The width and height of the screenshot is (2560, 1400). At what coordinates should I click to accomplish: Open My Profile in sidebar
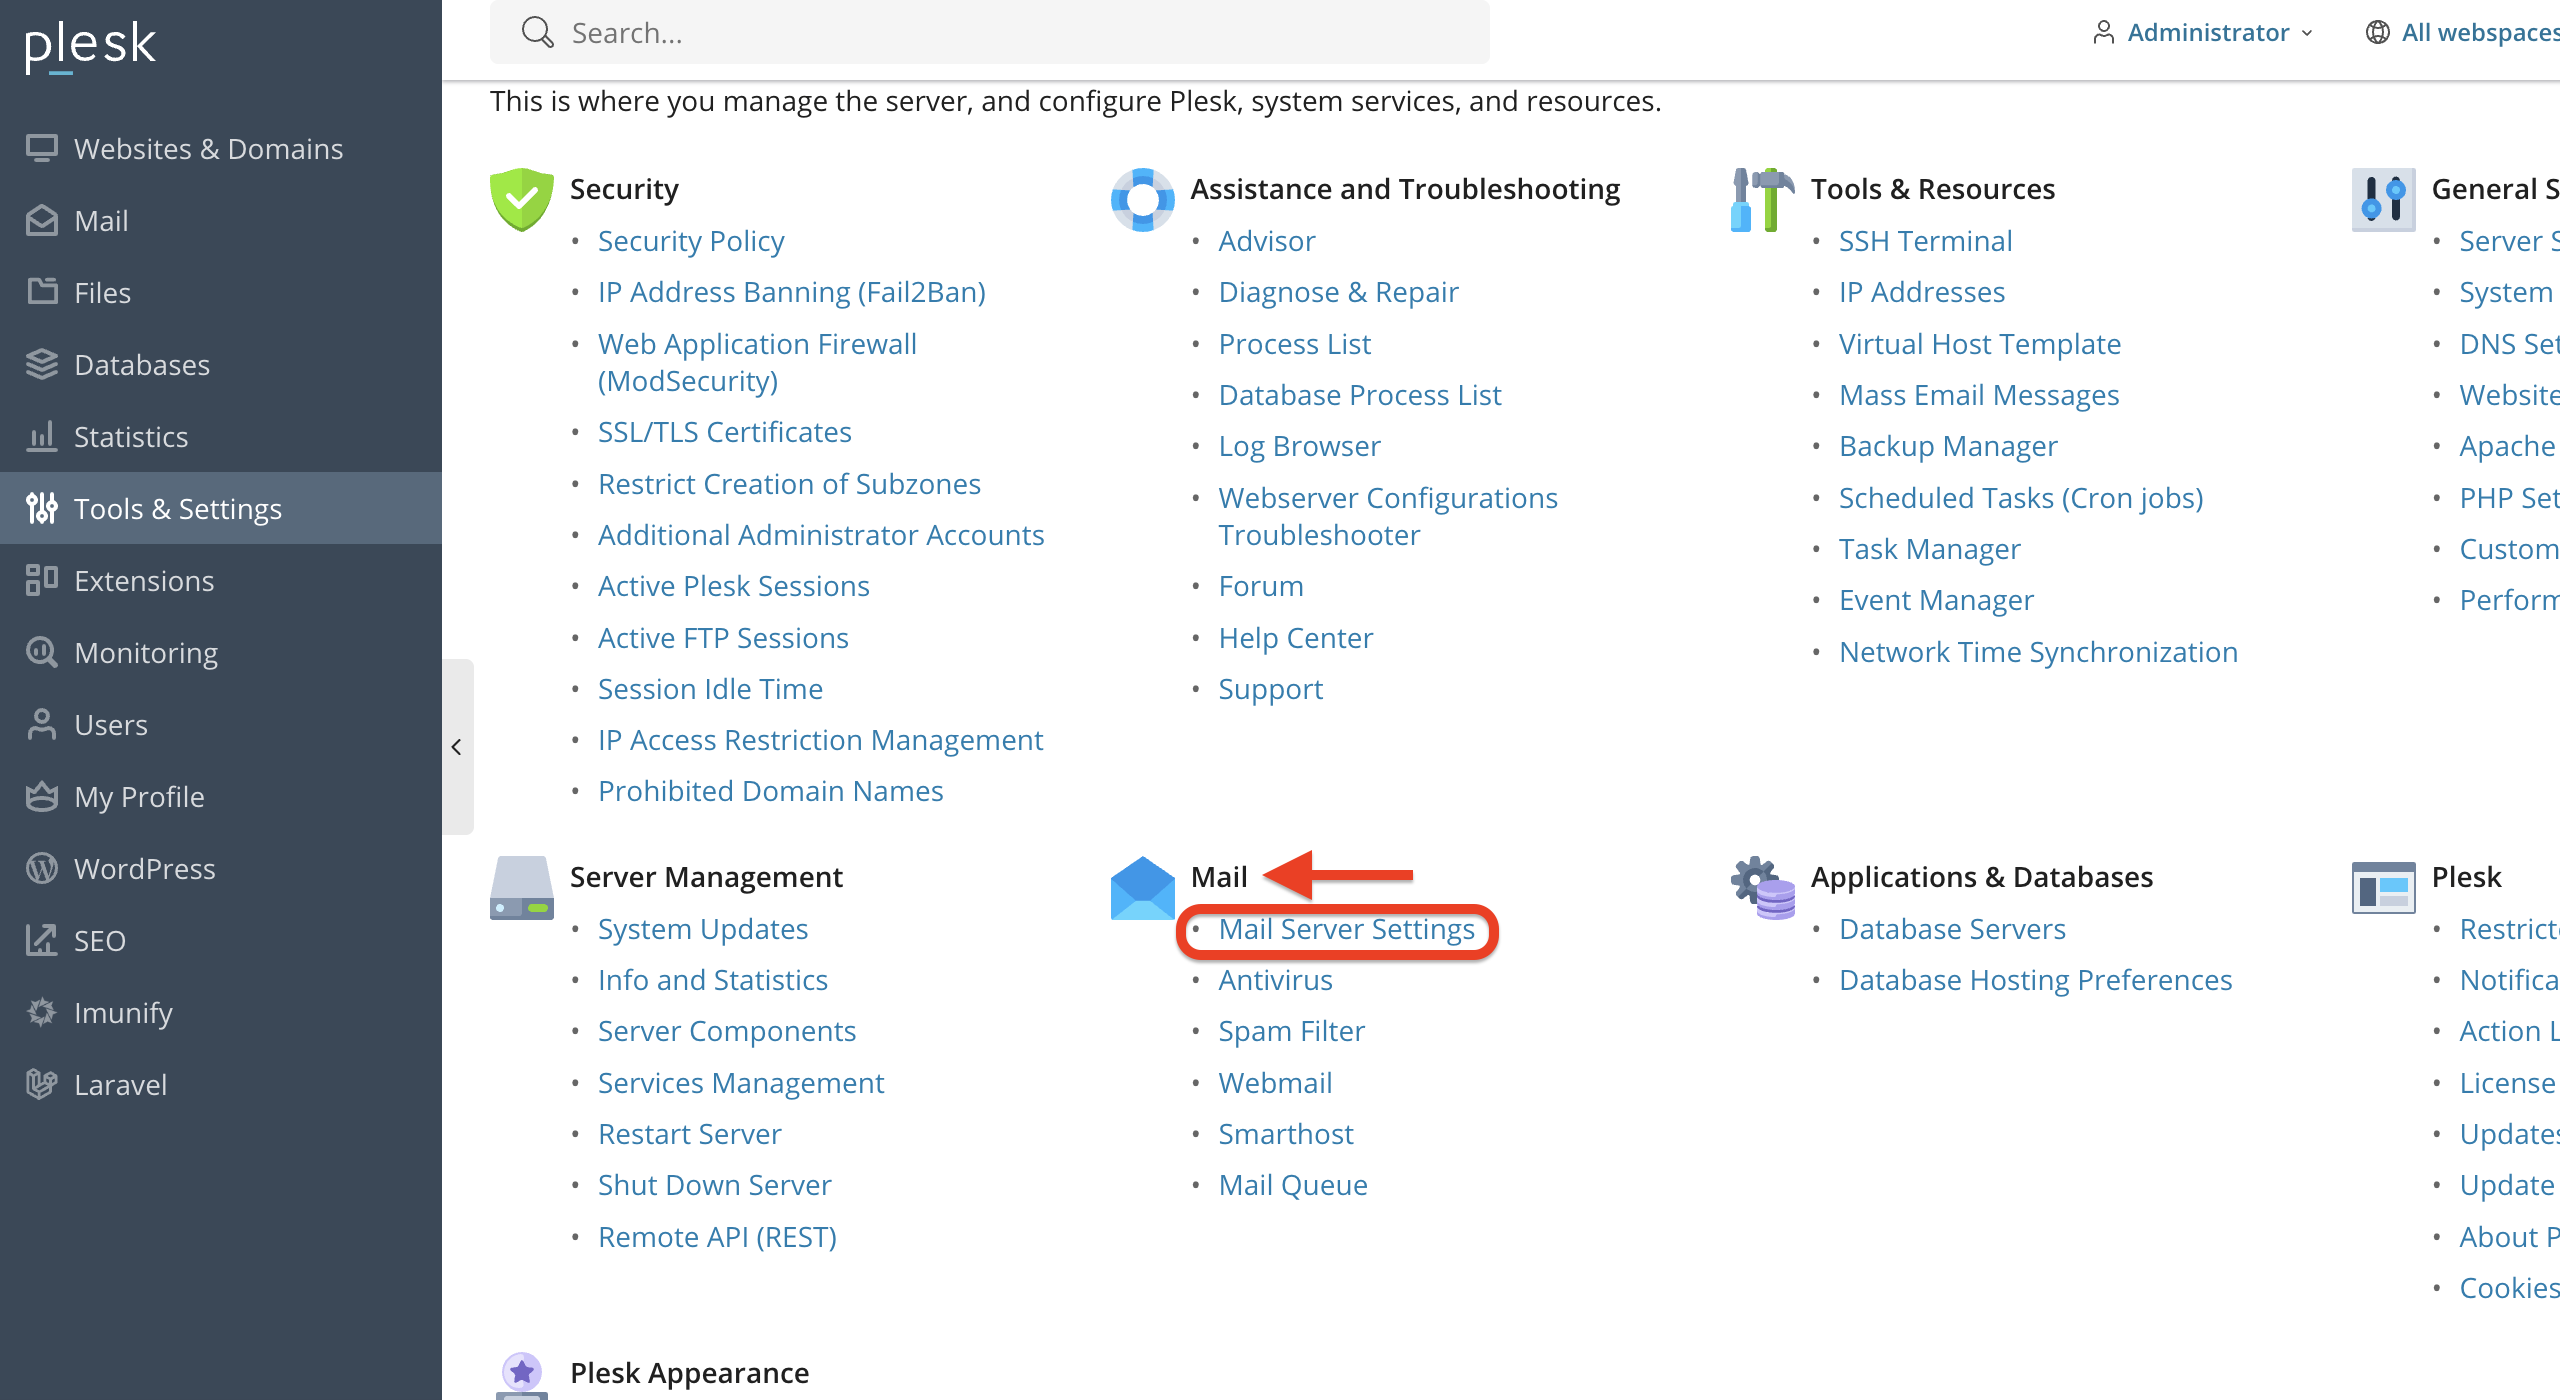coord(221,796)
